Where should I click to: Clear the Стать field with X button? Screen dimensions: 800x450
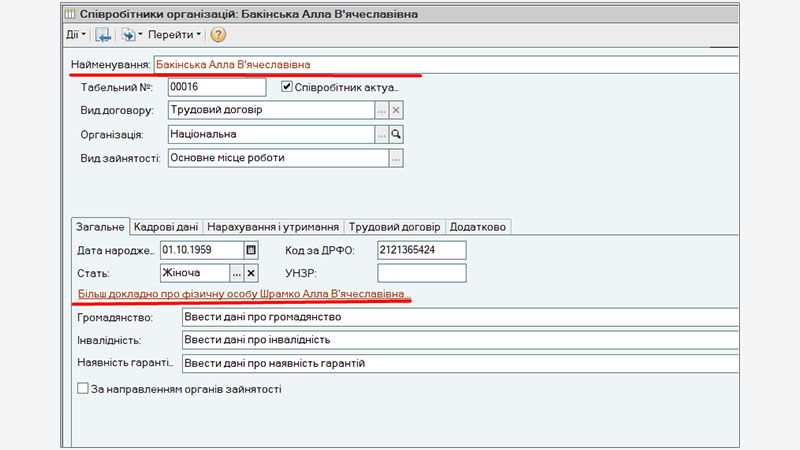point(252,272)
